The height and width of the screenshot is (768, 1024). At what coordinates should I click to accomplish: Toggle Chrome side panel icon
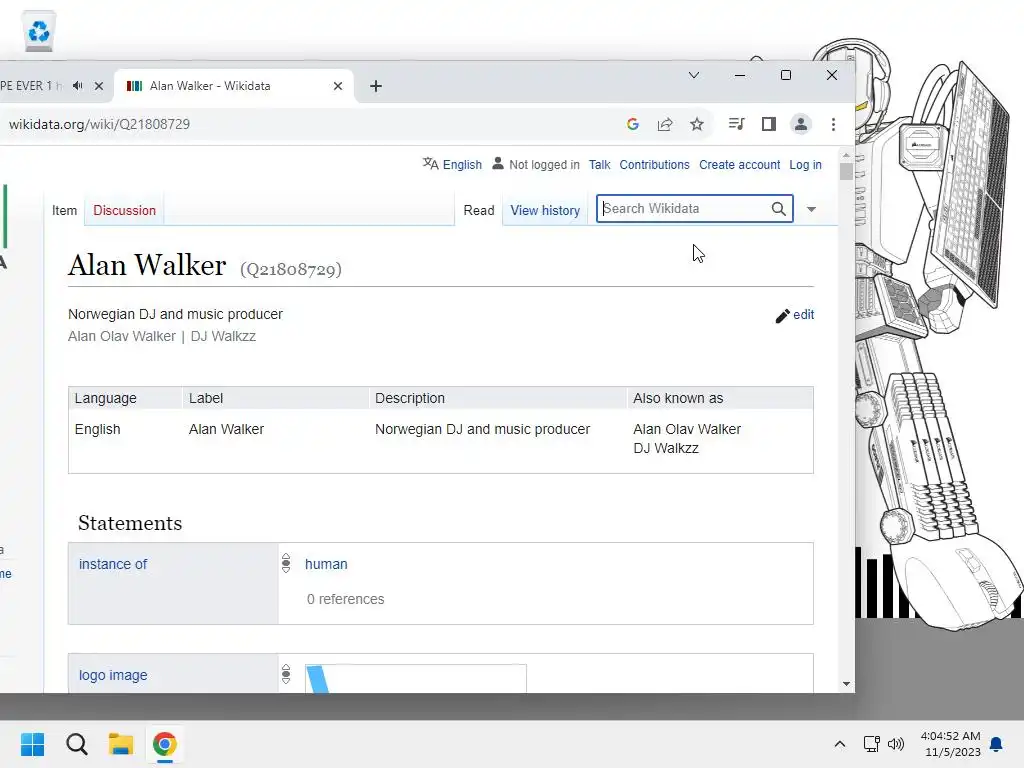pos(769,124)
